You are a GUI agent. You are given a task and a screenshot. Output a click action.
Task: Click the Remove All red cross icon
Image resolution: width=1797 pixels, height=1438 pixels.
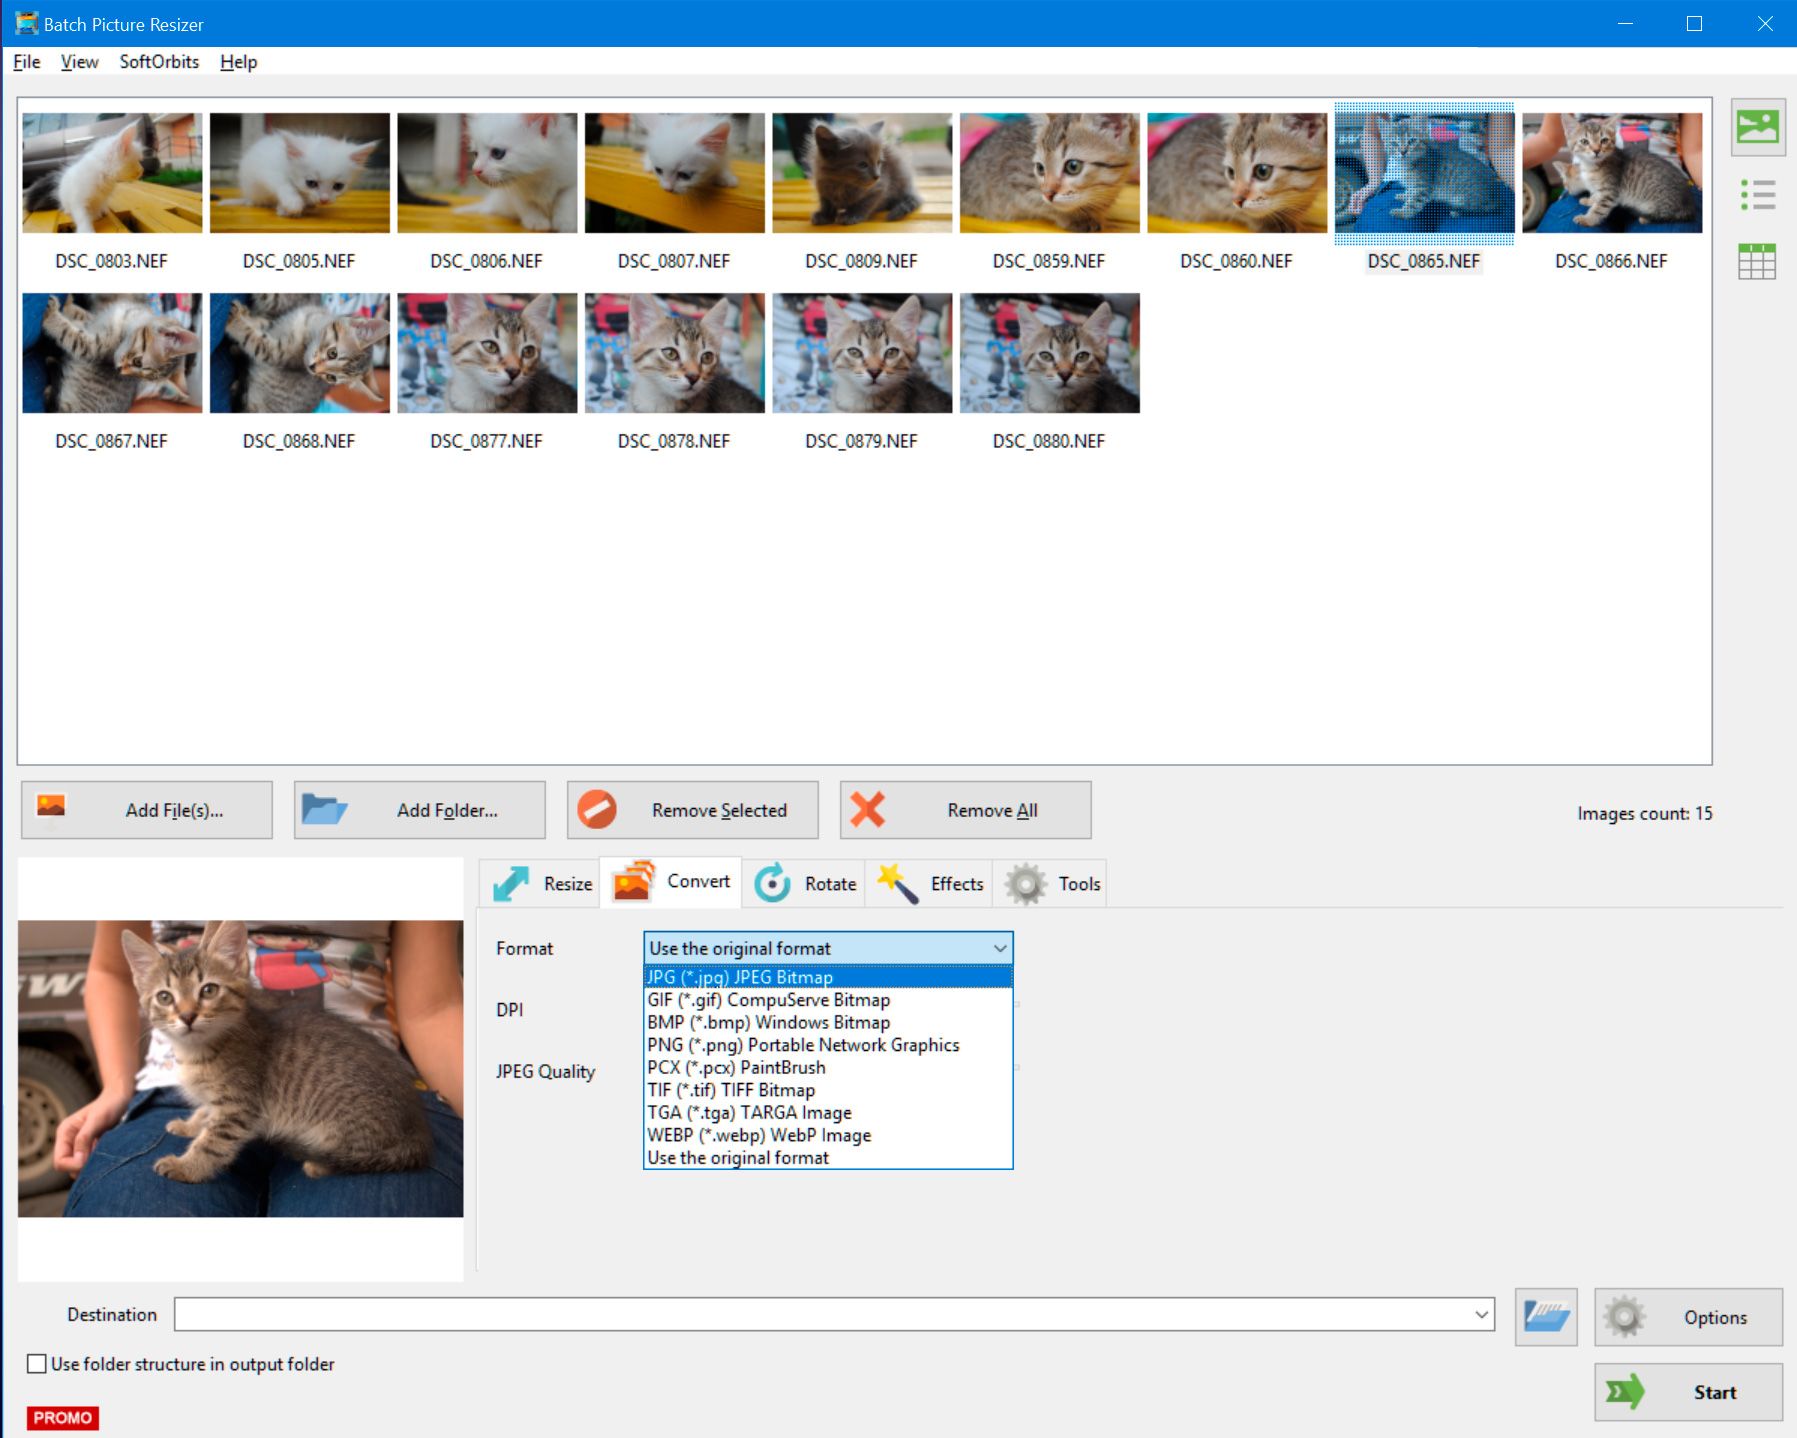[x=869, y=810]
